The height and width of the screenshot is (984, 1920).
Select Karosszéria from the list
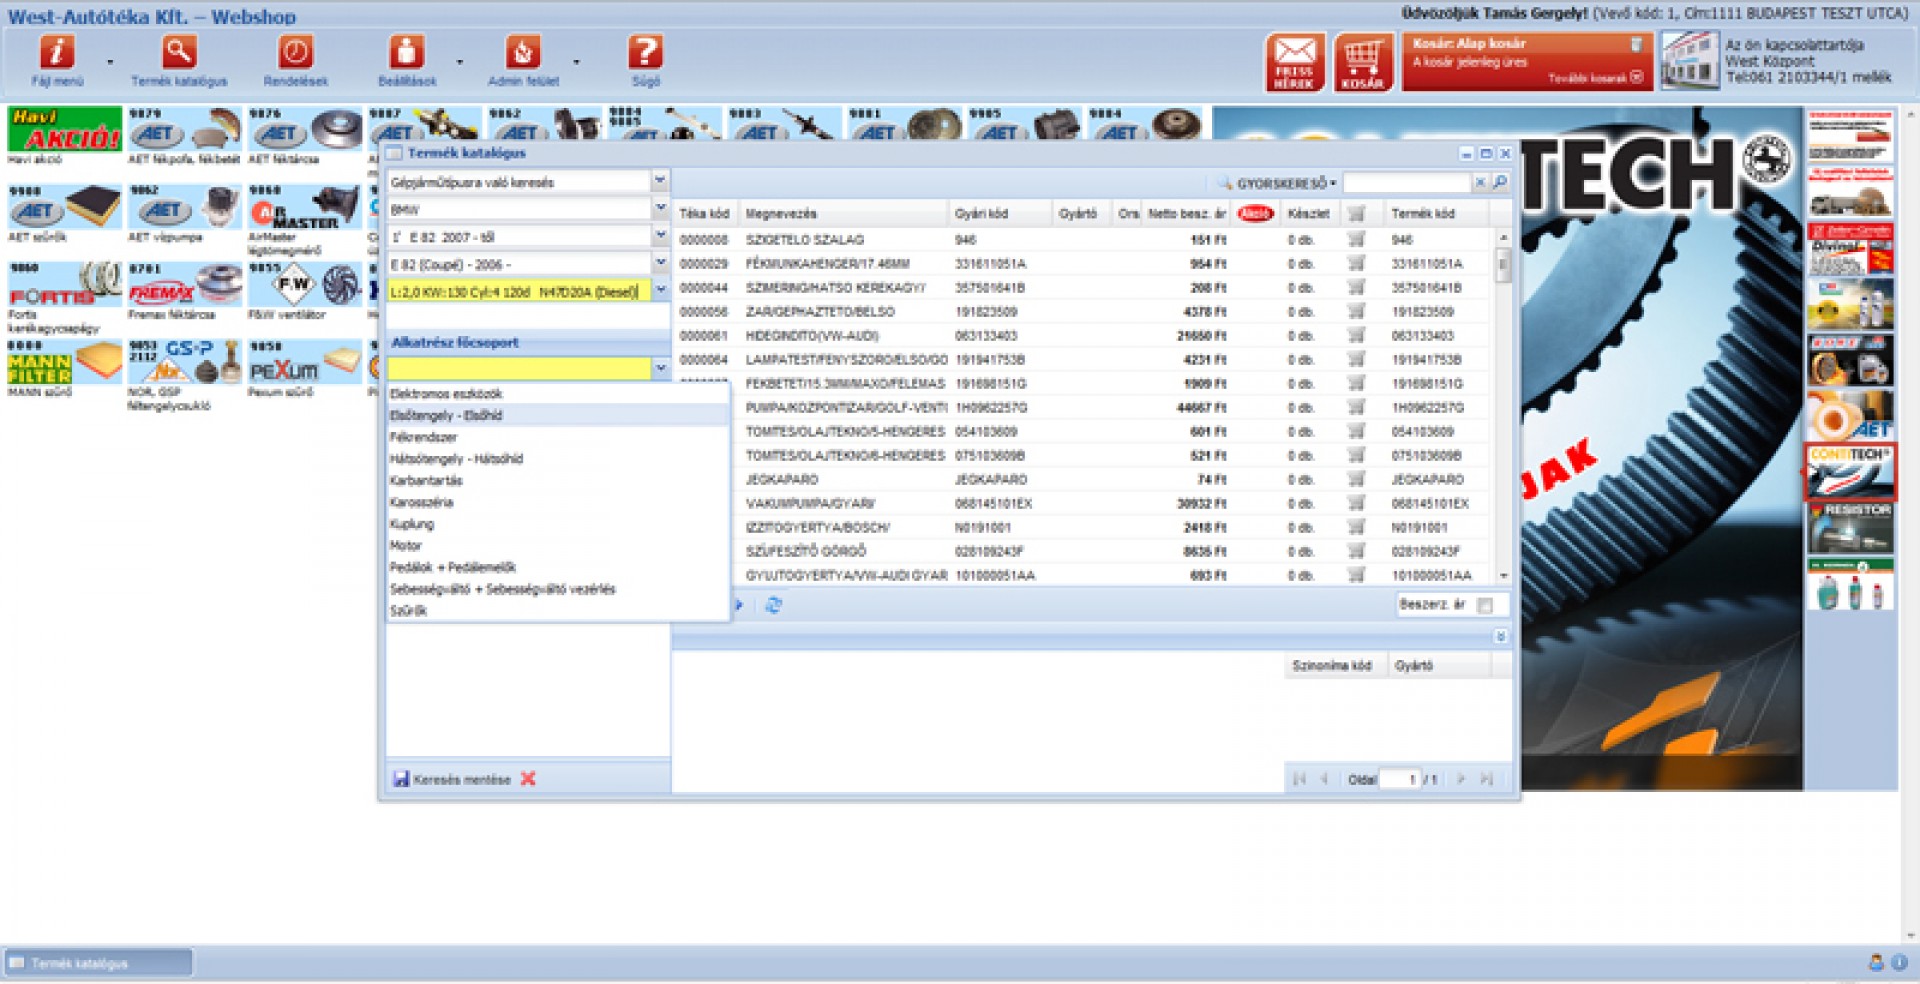point(558,502)
